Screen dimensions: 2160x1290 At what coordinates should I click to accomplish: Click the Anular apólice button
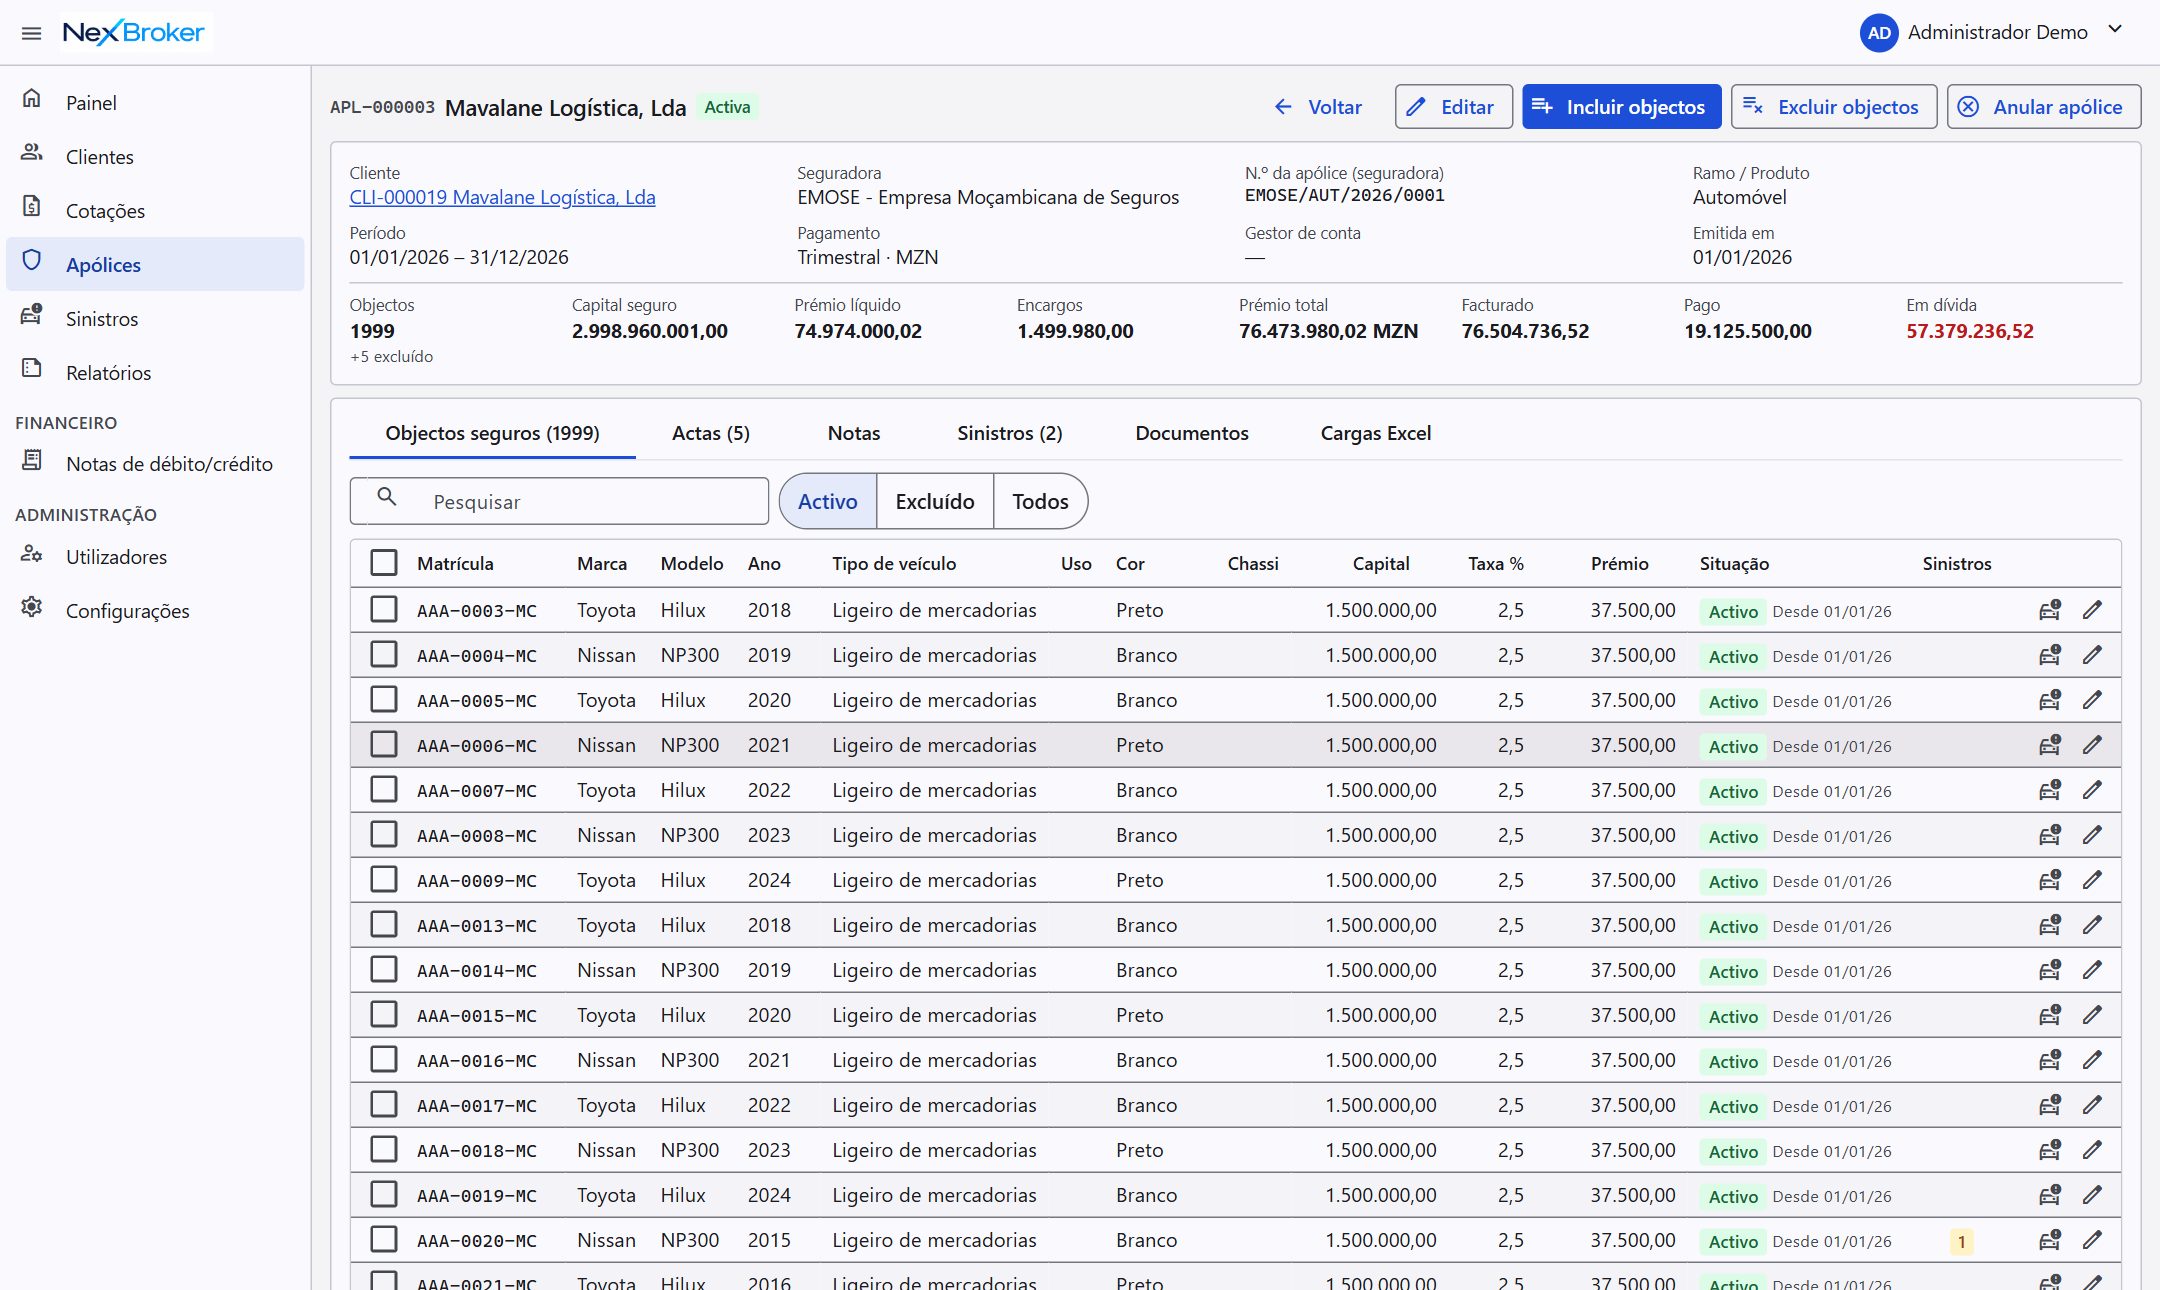pyautogui.click(x=2044, y=107)
